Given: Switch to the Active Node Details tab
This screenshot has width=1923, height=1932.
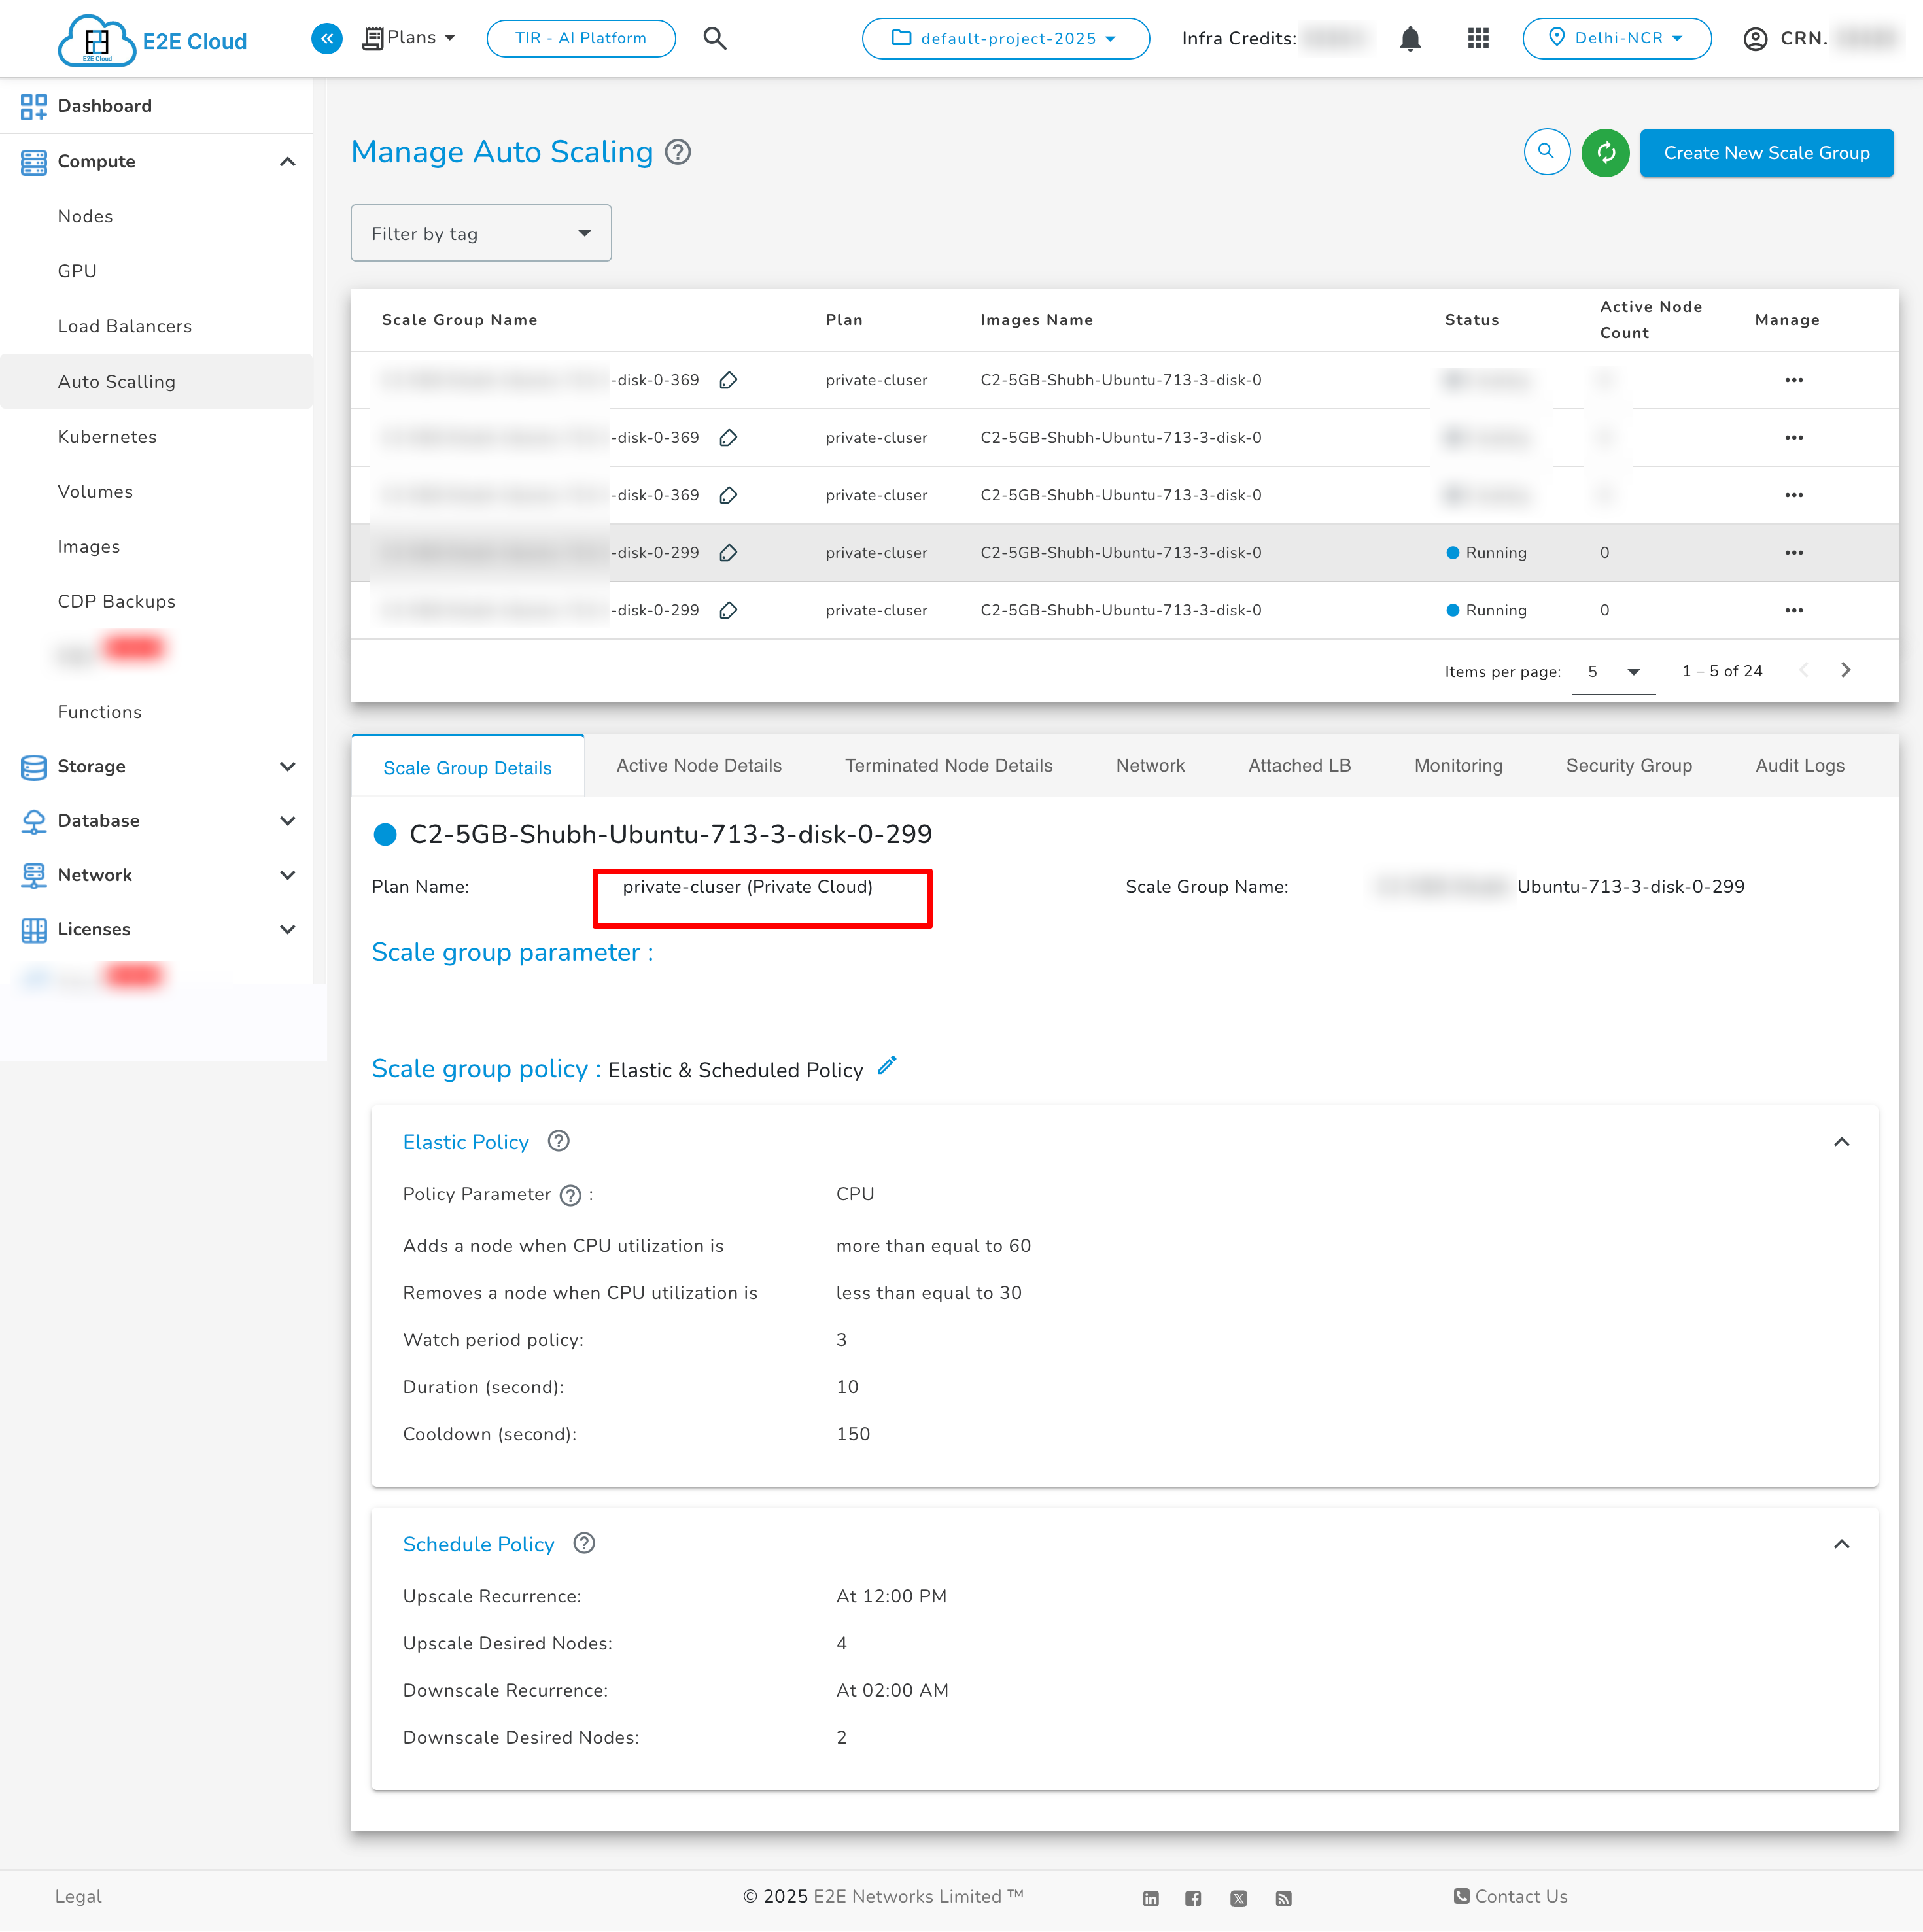Looking at the screenshot, I should pyautogui.click(x=698, y=765).
